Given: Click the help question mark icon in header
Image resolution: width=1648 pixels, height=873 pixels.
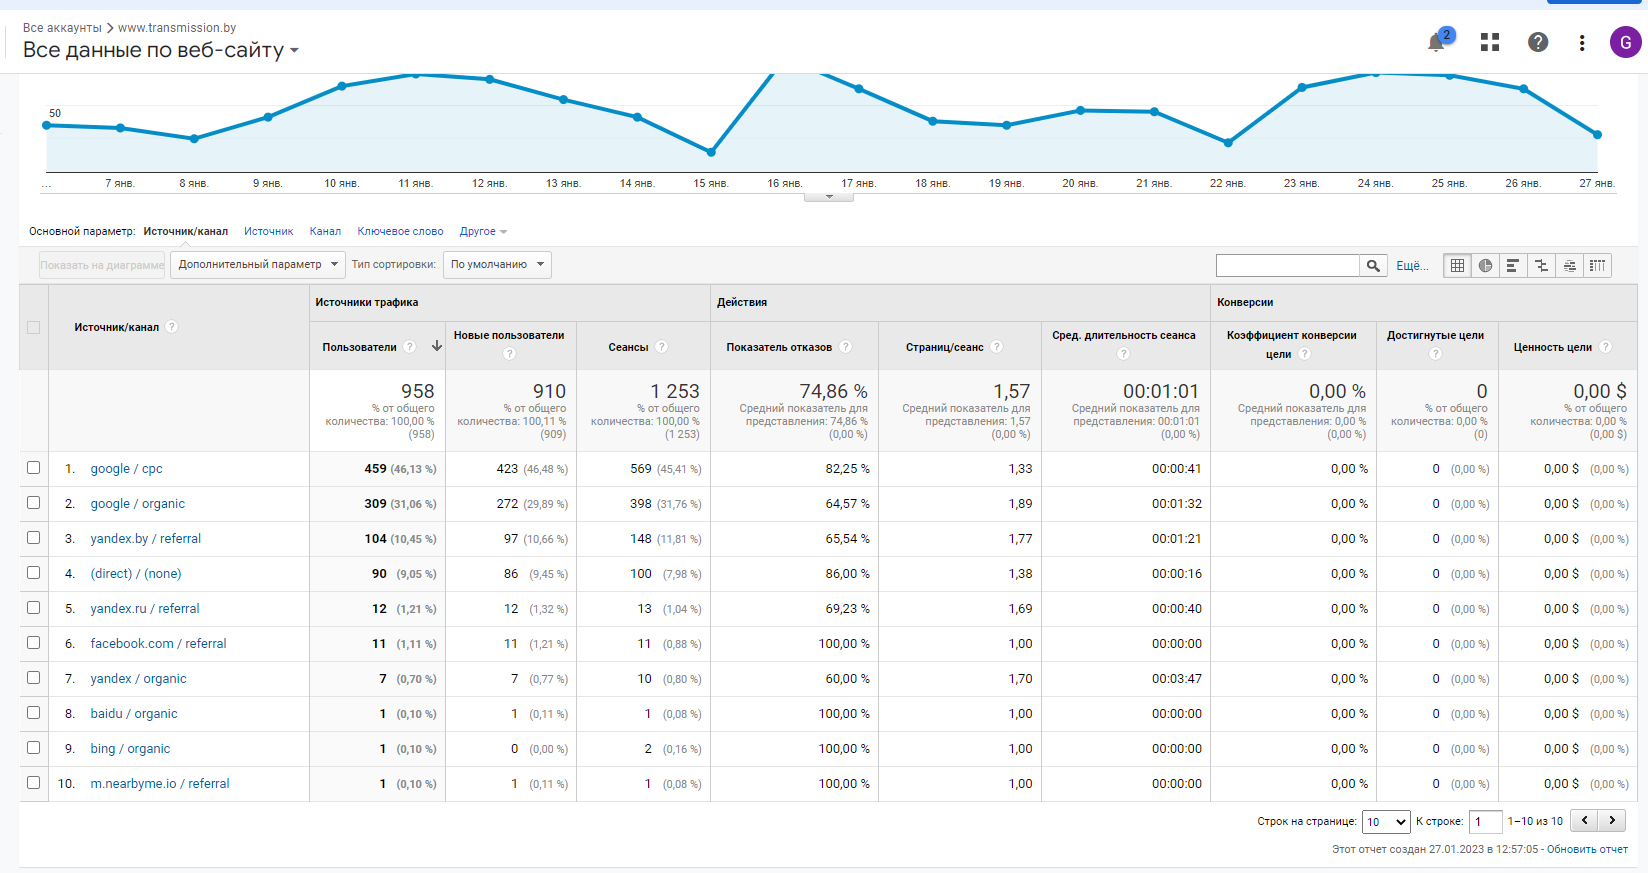Looking at the screenshot, I should 1538,42.
